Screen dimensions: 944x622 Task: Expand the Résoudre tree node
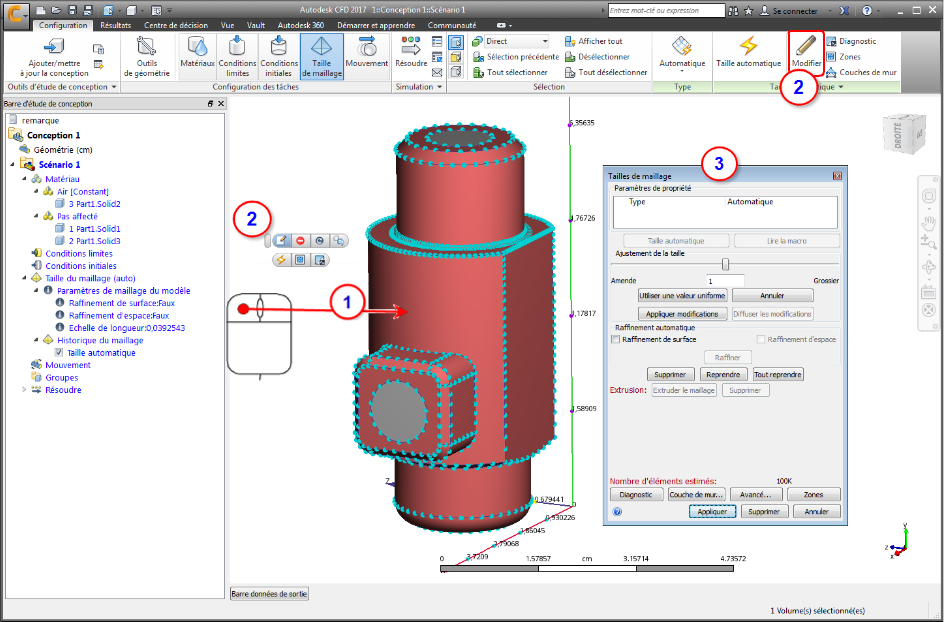pos(24,390)
